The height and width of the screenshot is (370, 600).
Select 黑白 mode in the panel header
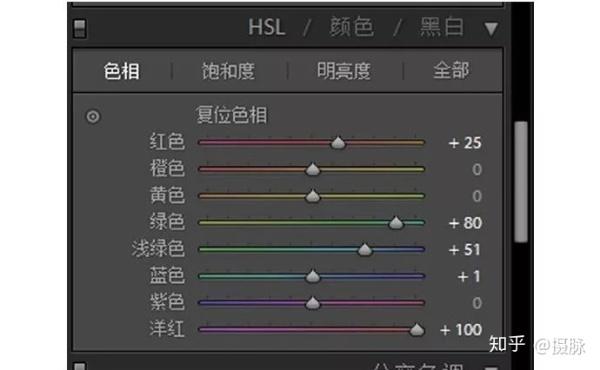[442, 27]
